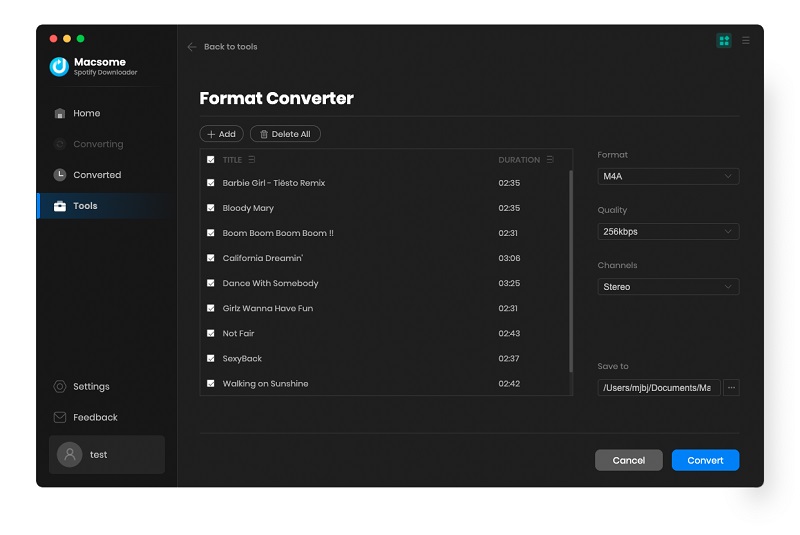The height and width of the screenshot is (535, 800).
Task: Open the Quality dropdown showing 256kbps
Action: pos(668,232)
